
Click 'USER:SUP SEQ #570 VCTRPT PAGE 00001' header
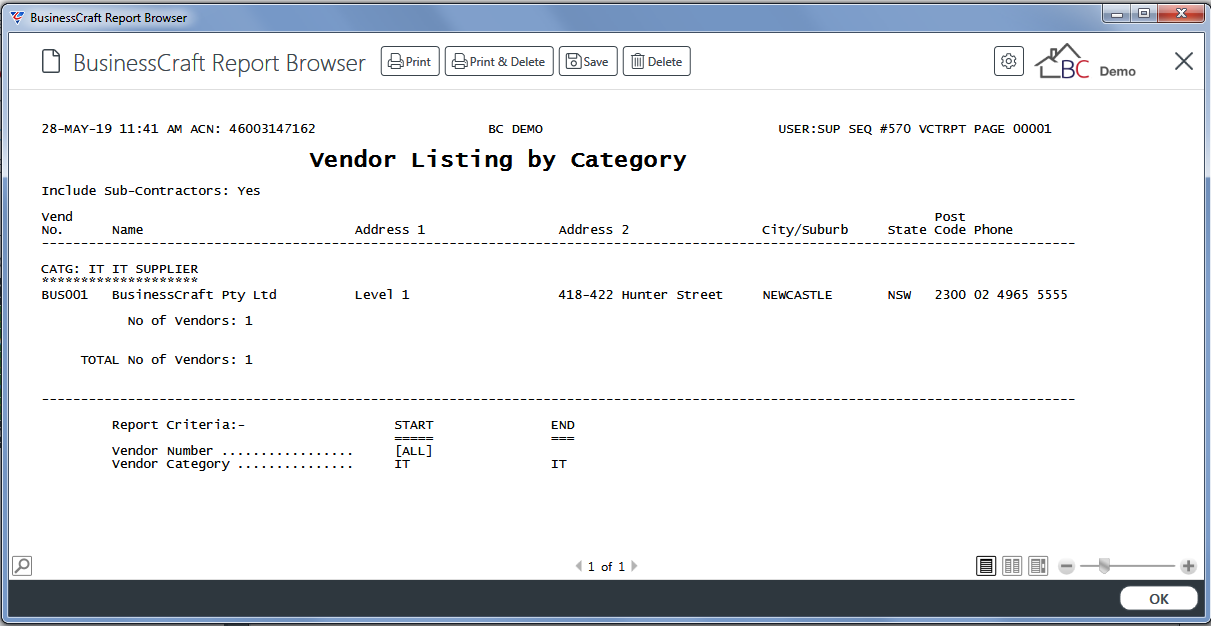(915, 129)
